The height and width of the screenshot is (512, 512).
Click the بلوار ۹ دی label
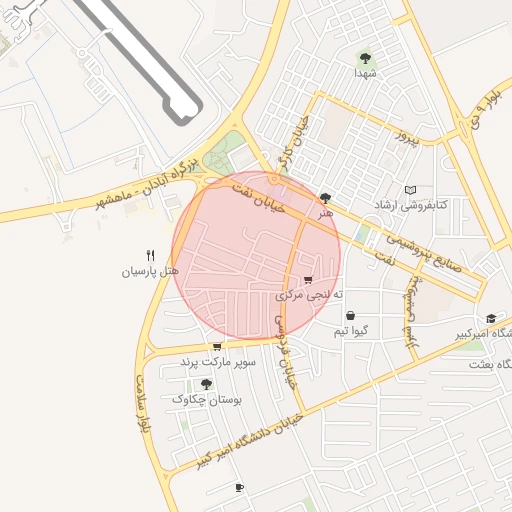tap(486, 109)
